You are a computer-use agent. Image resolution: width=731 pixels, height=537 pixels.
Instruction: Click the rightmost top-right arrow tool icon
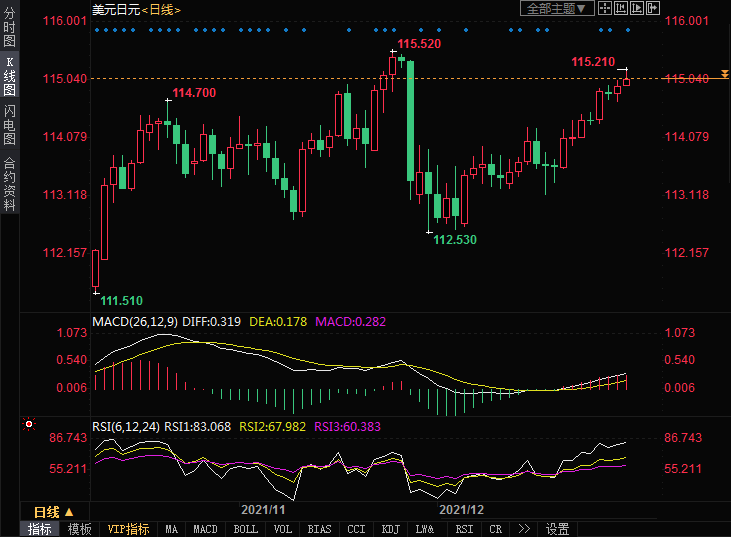click(x=653, y=8)
